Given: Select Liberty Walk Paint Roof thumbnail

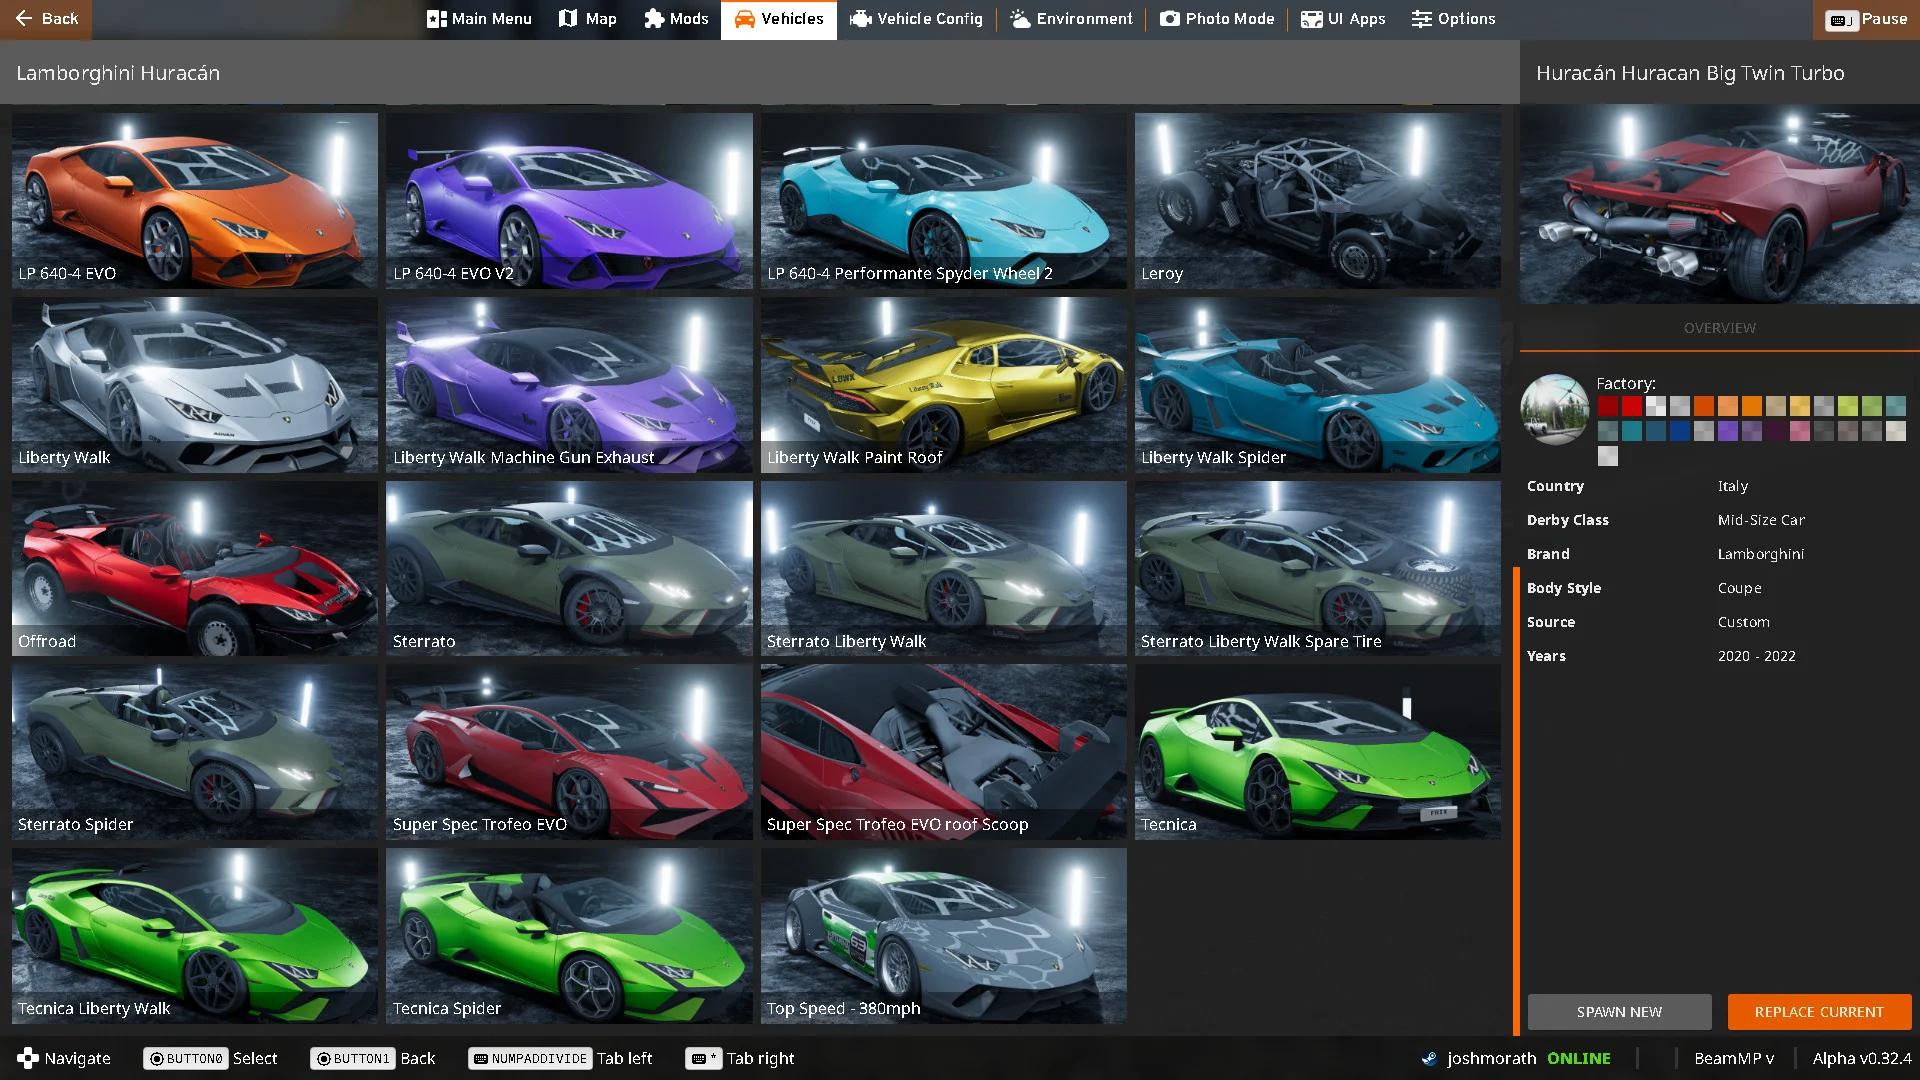Looking at the screenshot, I should (943, 384).
